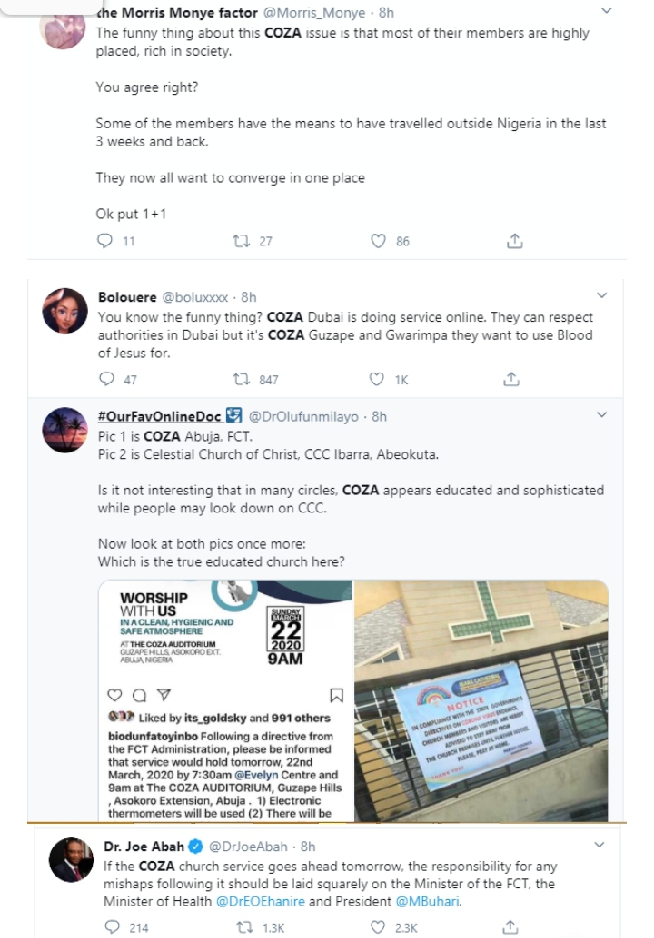Expand options menu on #OurFavOnlineDoc tweet

tap(602, 415)
